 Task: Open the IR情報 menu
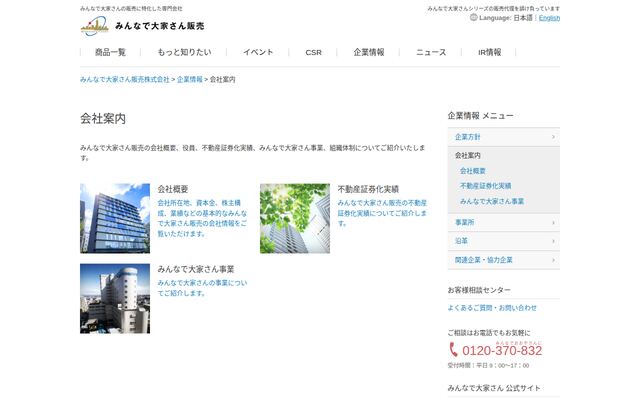[x=489, y=52]
